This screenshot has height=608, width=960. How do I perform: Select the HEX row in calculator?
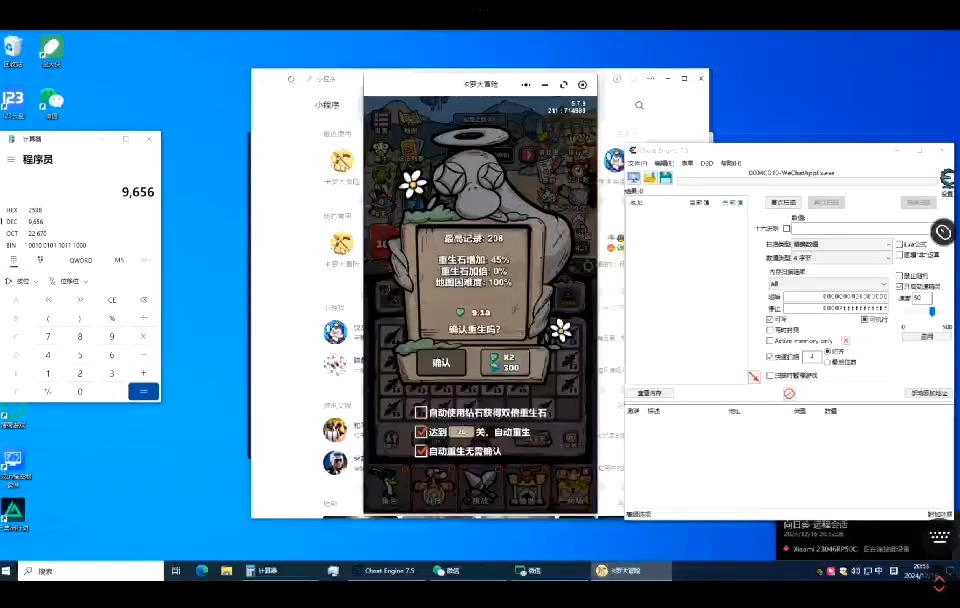[x=80, y=210]
